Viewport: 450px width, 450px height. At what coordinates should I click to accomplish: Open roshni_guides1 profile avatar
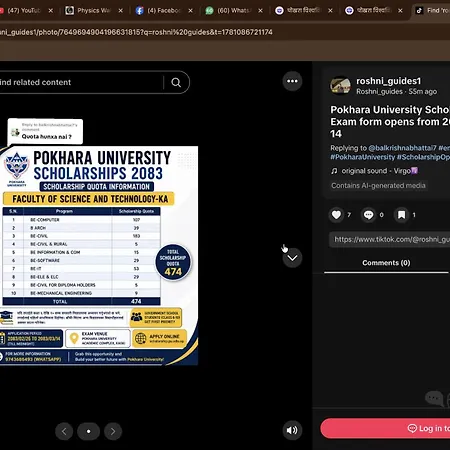coord(340,85)
